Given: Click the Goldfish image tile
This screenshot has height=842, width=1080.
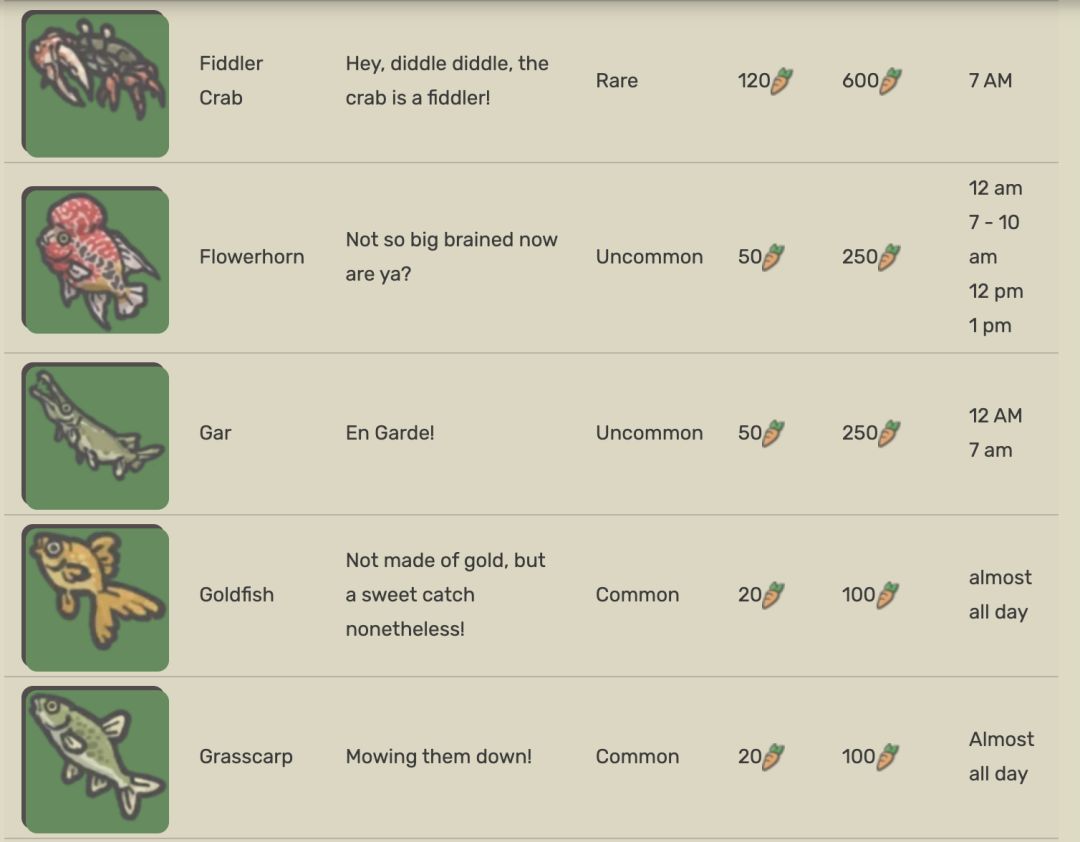Looking at the screenshot, I should pyautogui.click(x=96, y=597).
